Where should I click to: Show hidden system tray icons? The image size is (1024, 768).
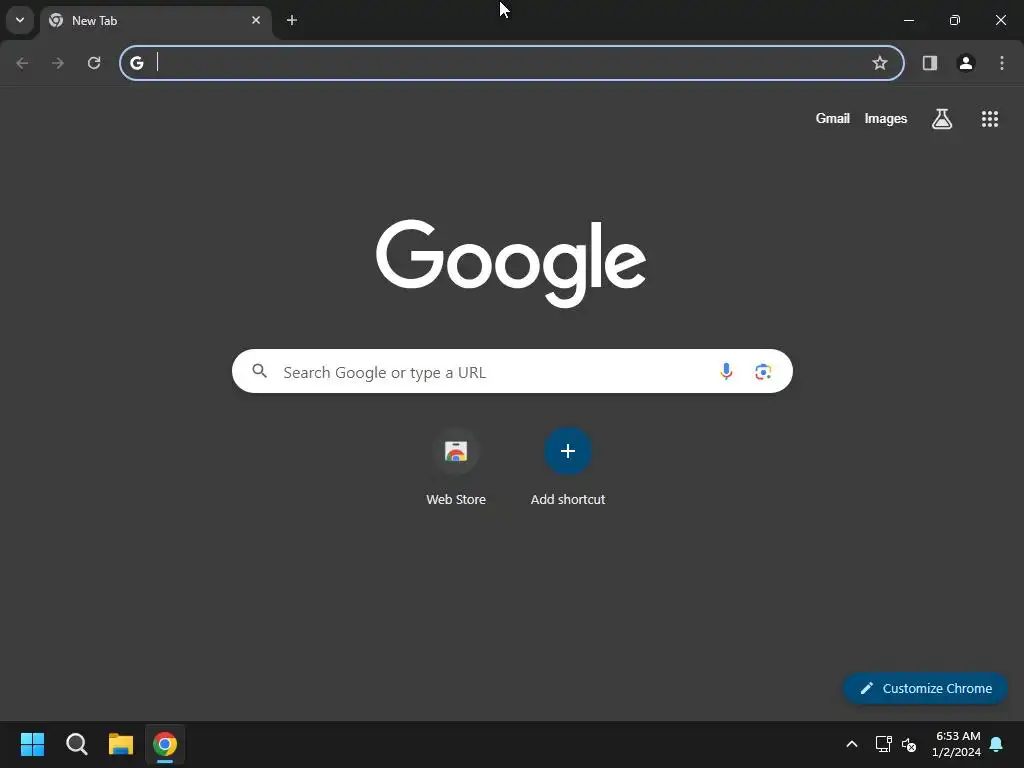(x=852, y=744)
